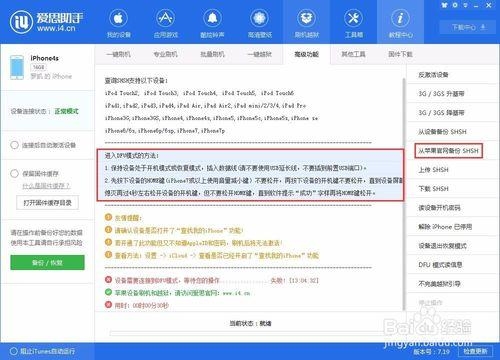
Task: Select 设备退出恢复模式
Action: pos(442,246)
